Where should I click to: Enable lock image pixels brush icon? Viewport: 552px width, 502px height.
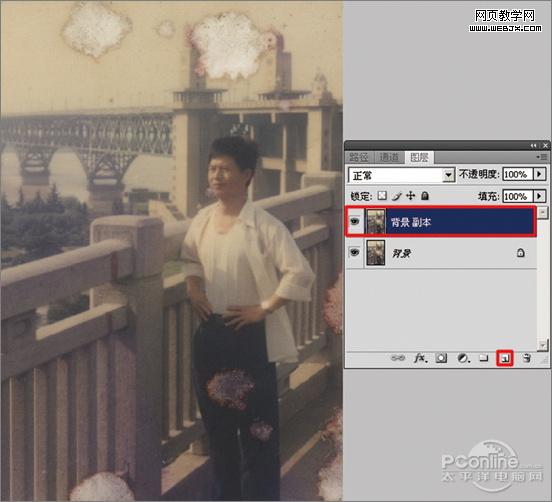coord(397,196)
